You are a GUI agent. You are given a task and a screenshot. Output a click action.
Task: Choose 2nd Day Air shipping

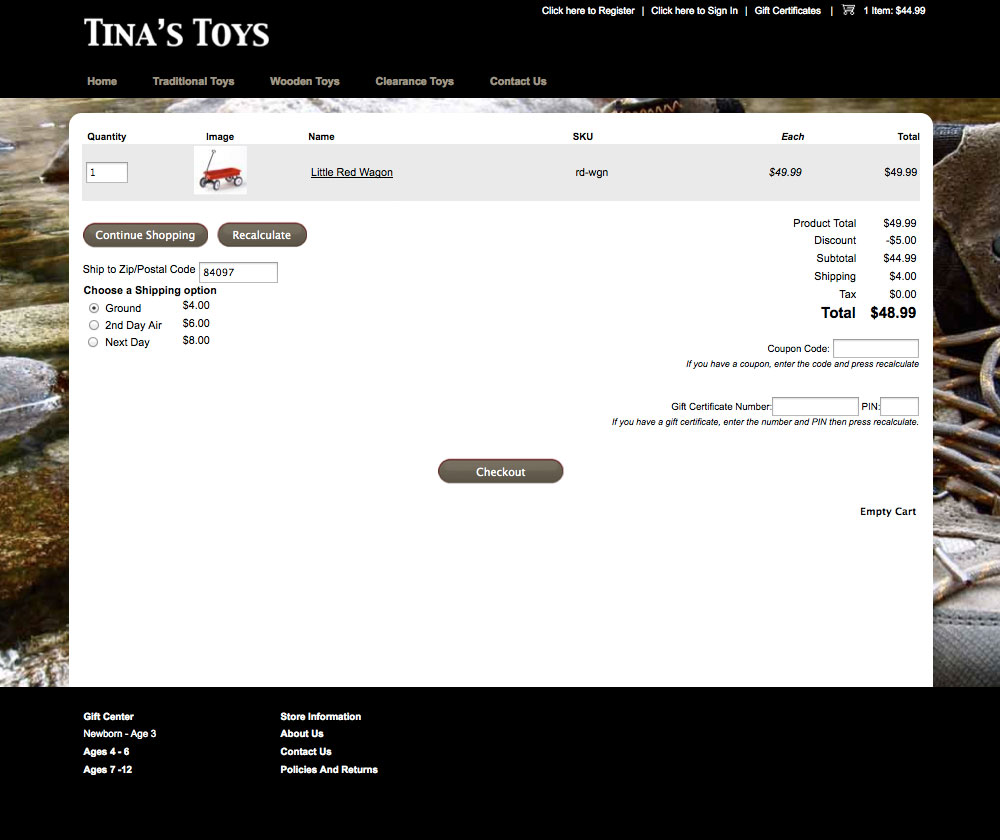[x=94, y=325]
